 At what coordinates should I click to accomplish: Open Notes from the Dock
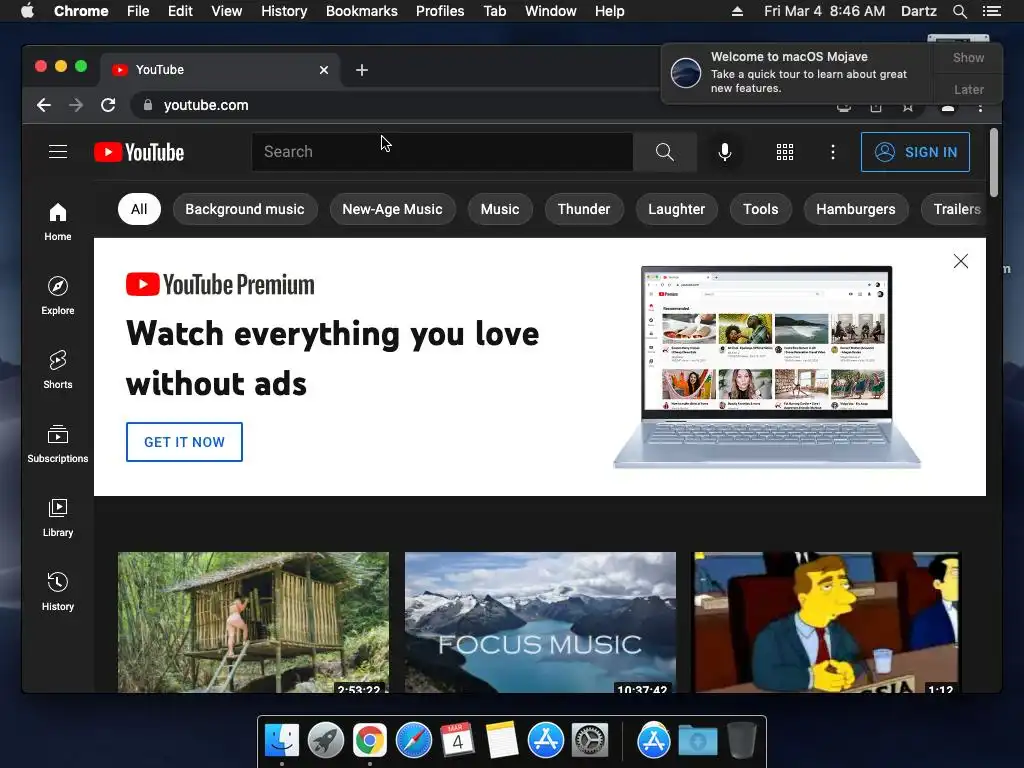pos(502,741)
